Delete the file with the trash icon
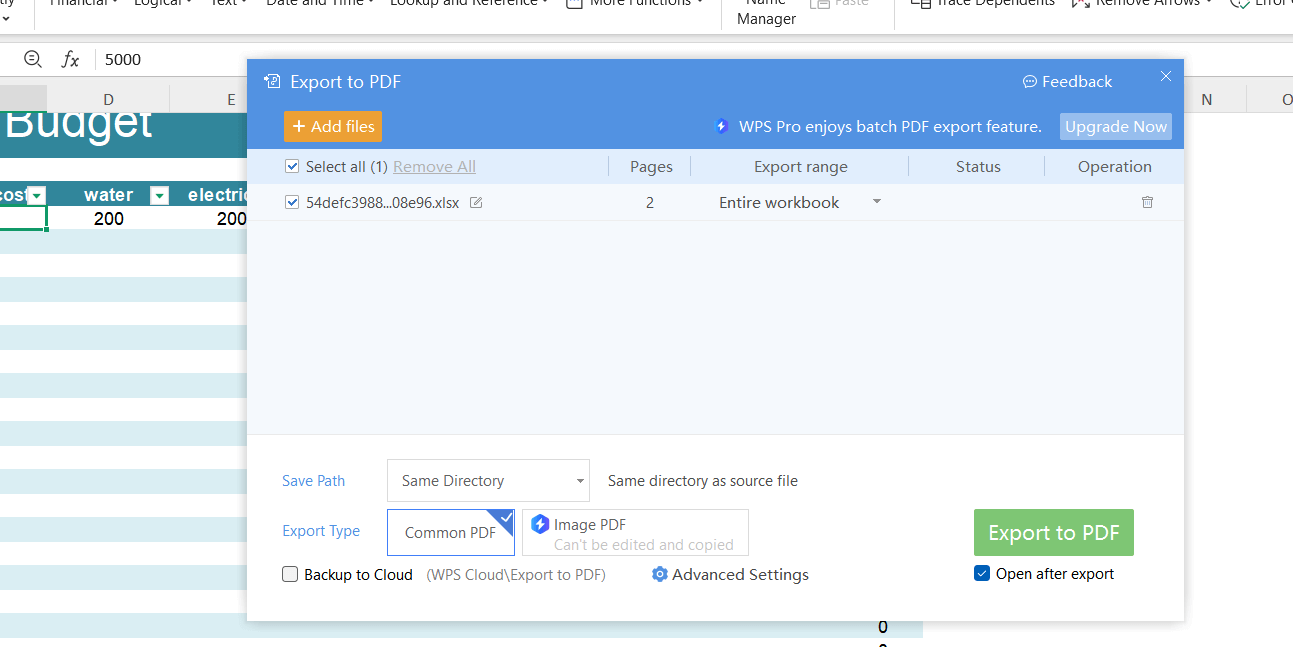The height and width of the screenshot is (647, 1293). [x=1147, y=202]
